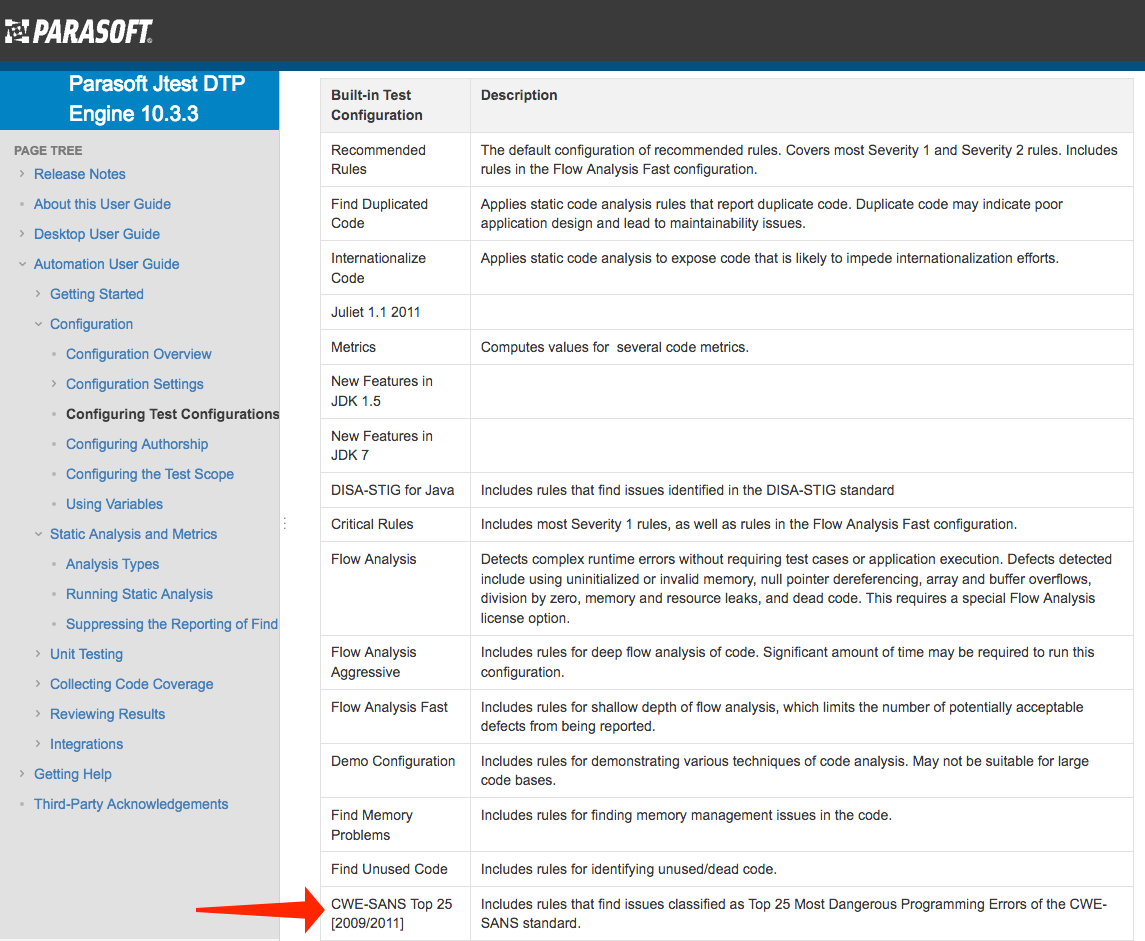The image size is (1145, 941).
Task: Expand Desktop User Guide chevron
Action: click(22, 234)
